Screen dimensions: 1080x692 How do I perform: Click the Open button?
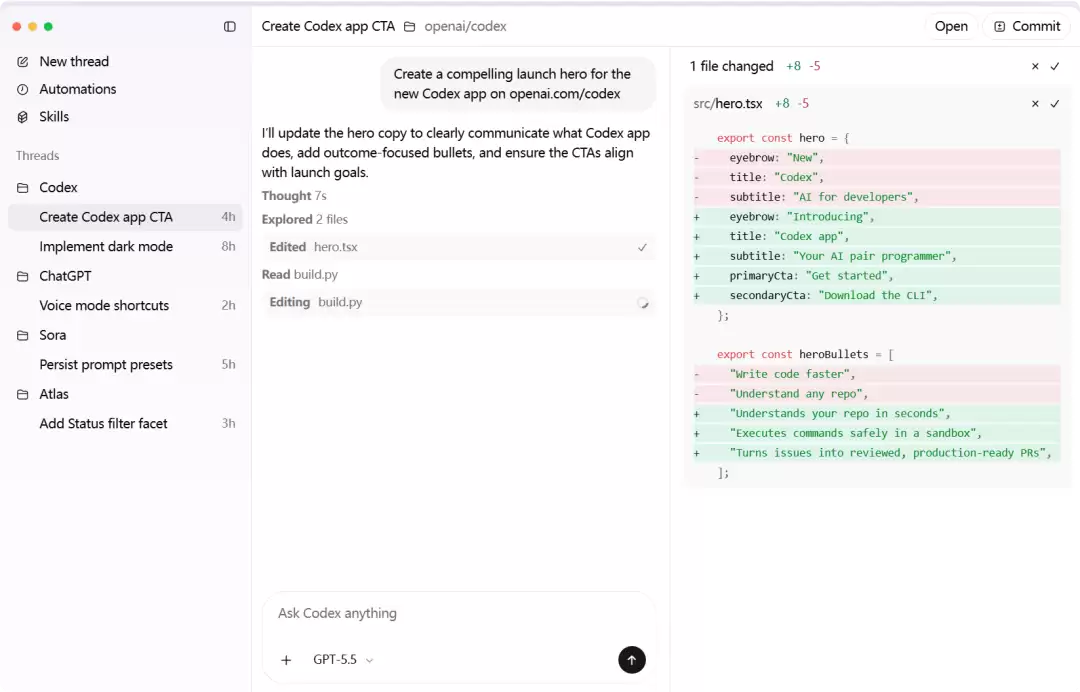951,26
